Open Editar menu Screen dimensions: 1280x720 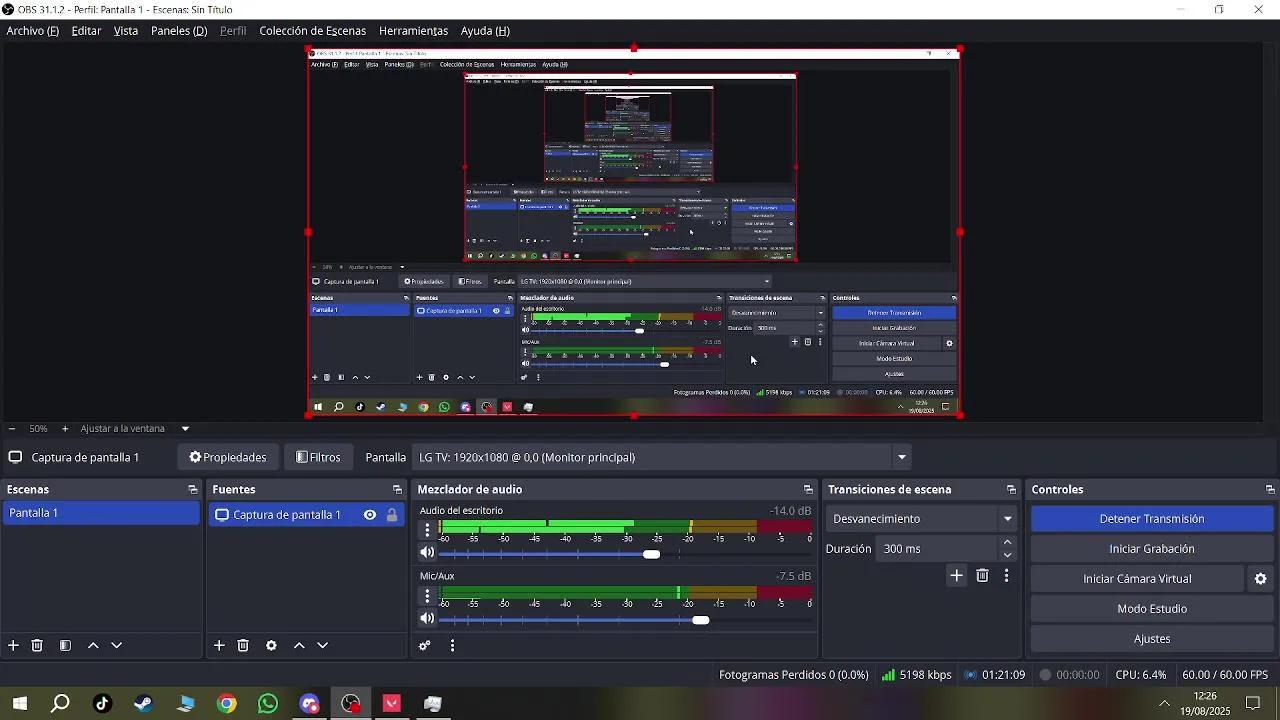[x=86, y=31]
